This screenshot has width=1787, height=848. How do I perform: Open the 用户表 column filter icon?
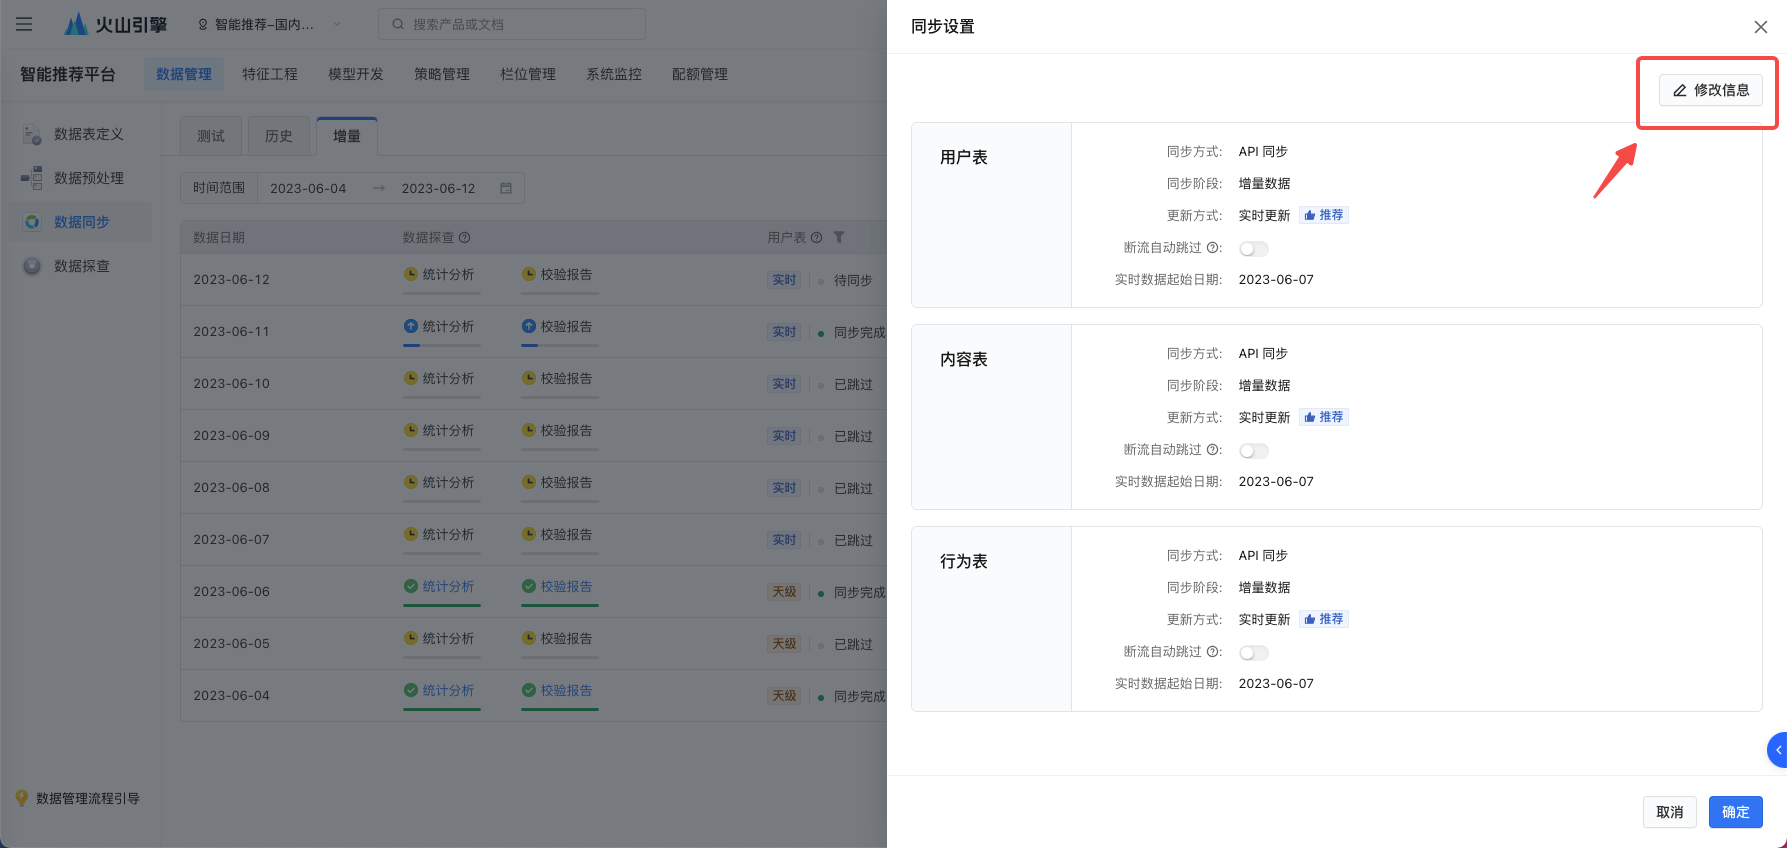(x=839, y=238)
